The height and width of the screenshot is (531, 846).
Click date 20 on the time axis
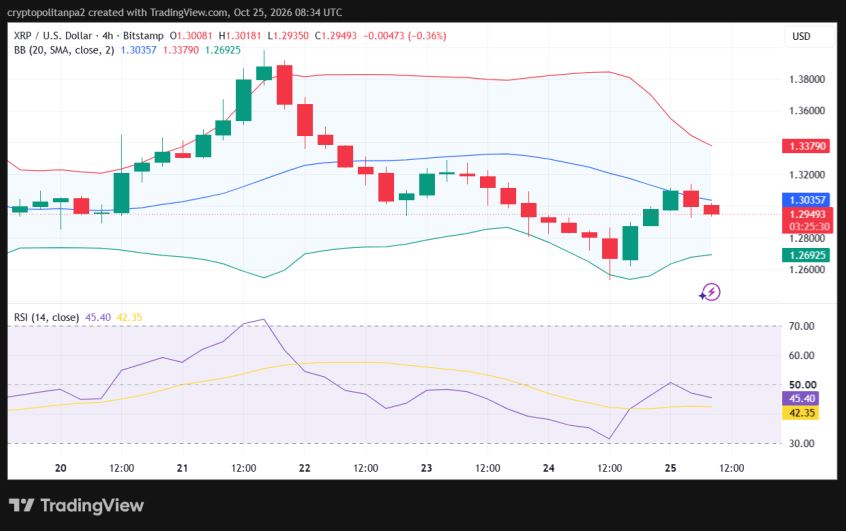pos(60,468)
